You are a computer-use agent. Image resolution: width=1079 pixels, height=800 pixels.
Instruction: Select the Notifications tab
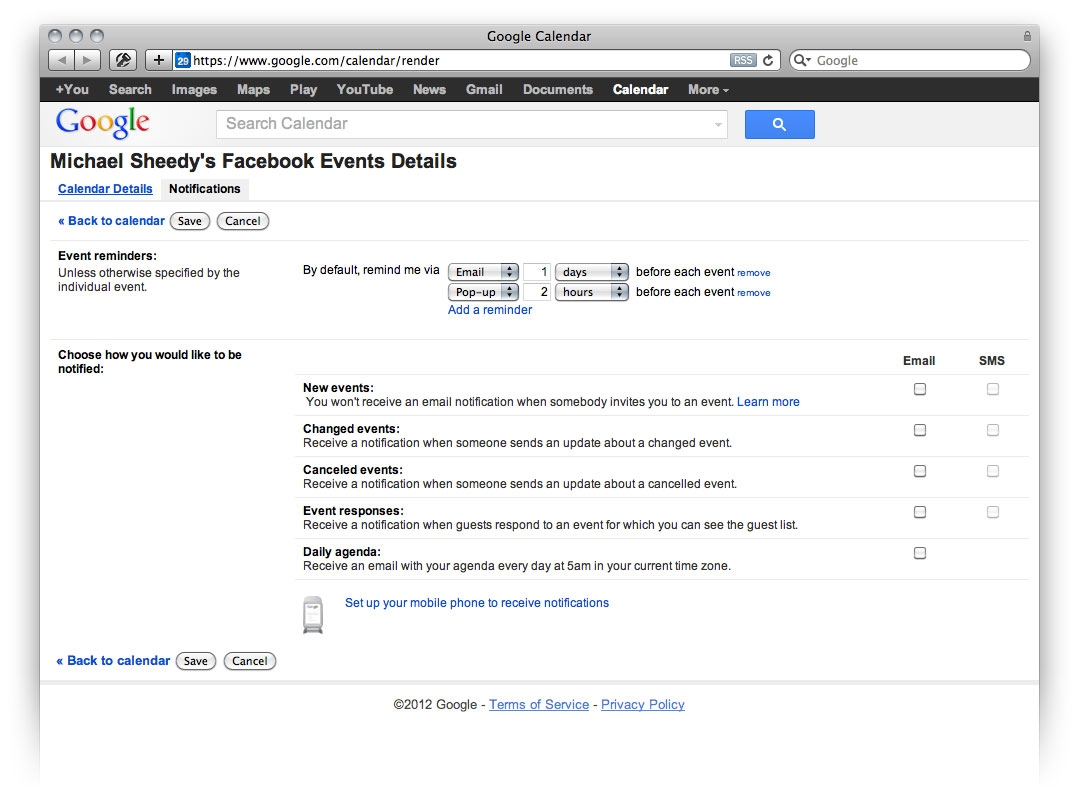[204, 189]
